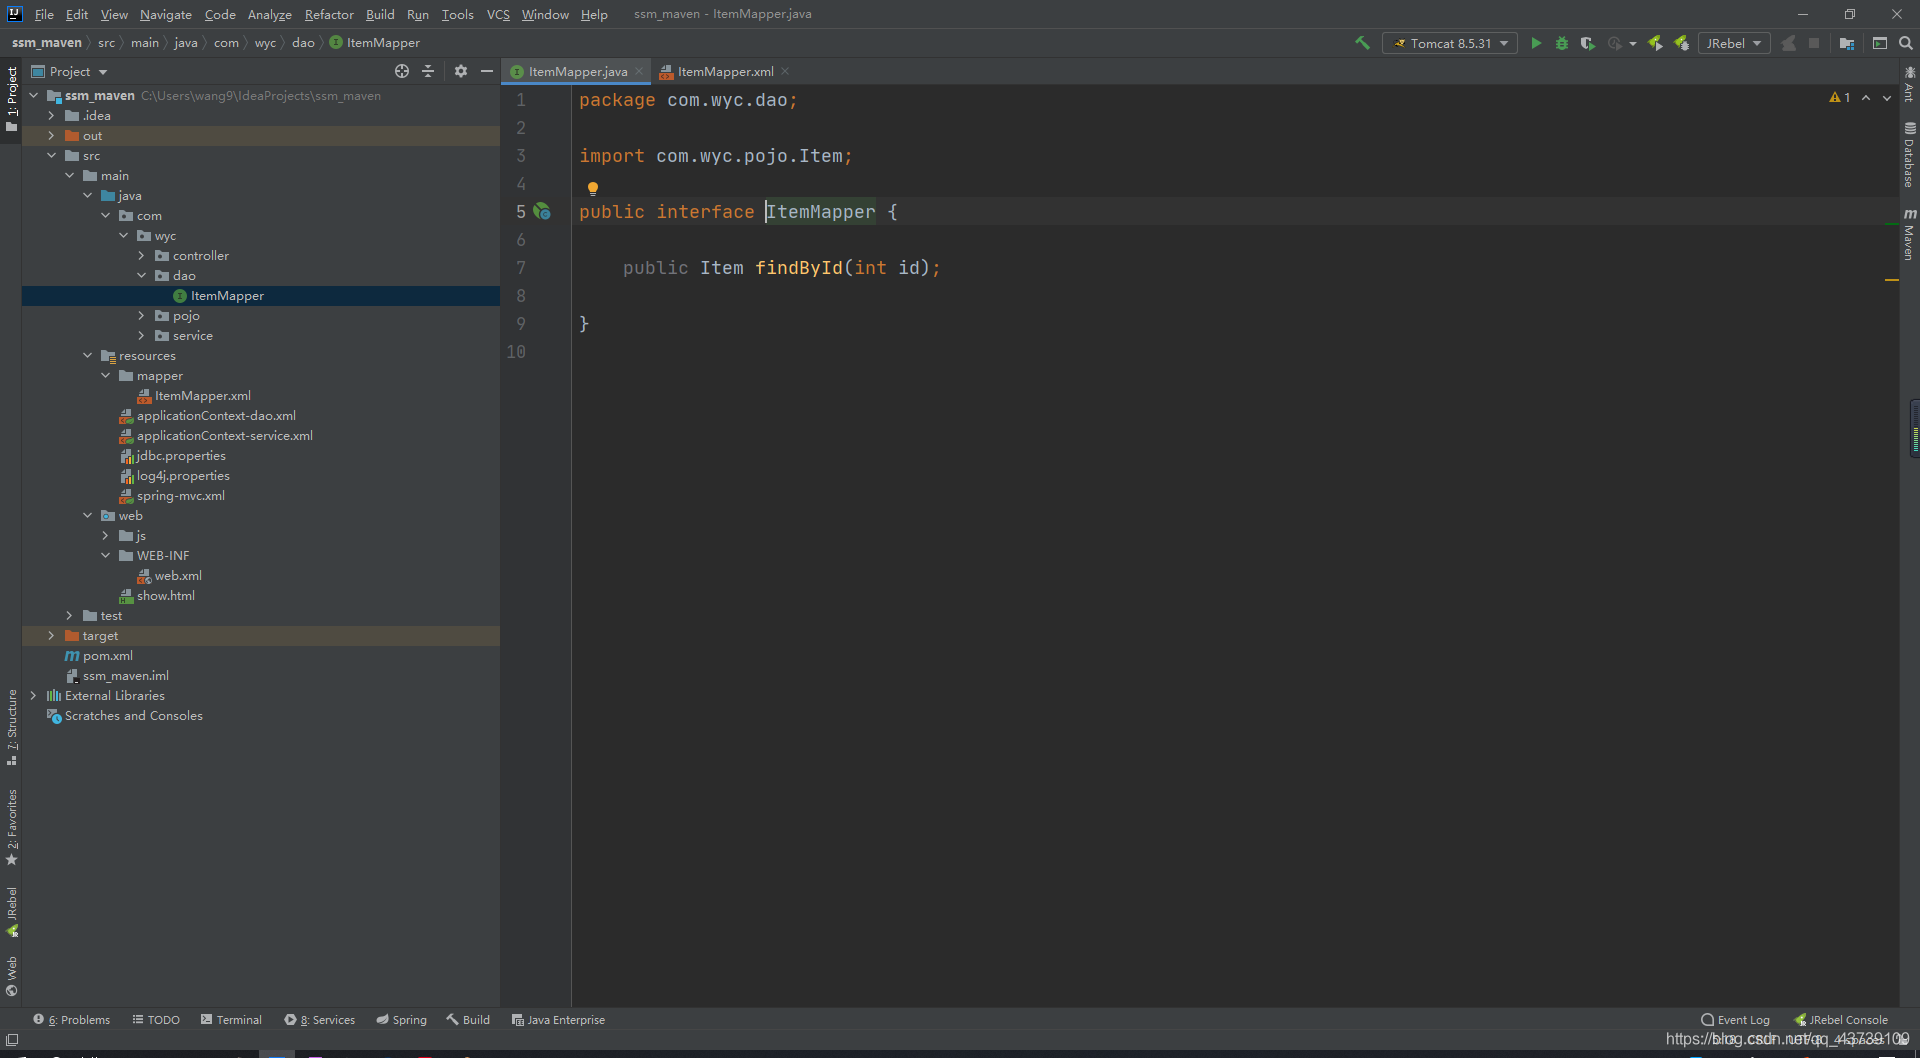Viewport: 1920px width, 1058px height.
Task: Expand the out folder
Action: click(51, 136)
